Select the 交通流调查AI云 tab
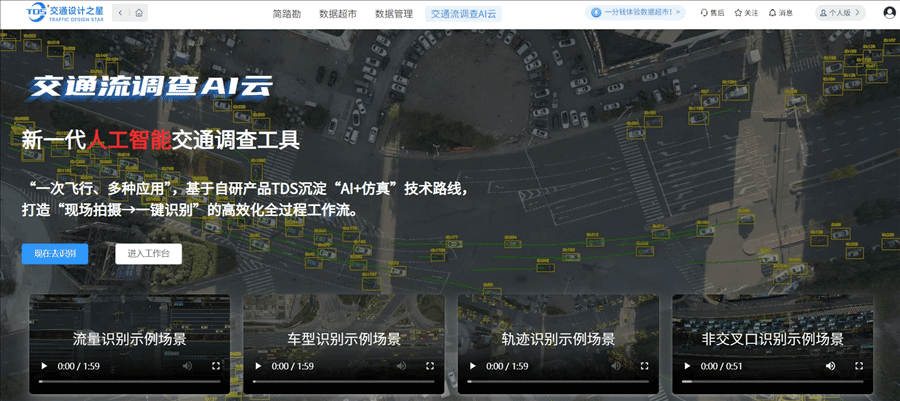Viewport: 900px width, 401px height. tap(464, 14)
